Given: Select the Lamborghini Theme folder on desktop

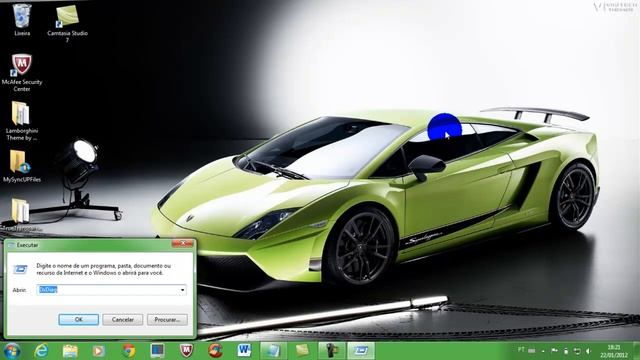Looking at the screenshot, I should pyautogui.click(x=22, y=120).
